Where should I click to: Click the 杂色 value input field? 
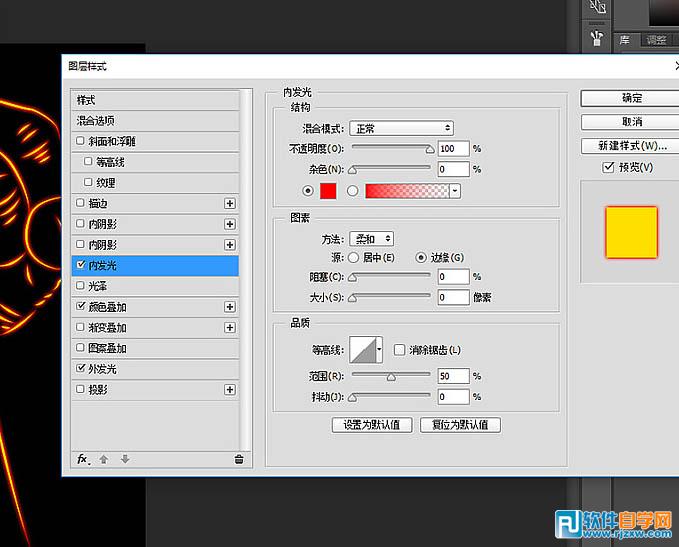(x=453, y=169)
